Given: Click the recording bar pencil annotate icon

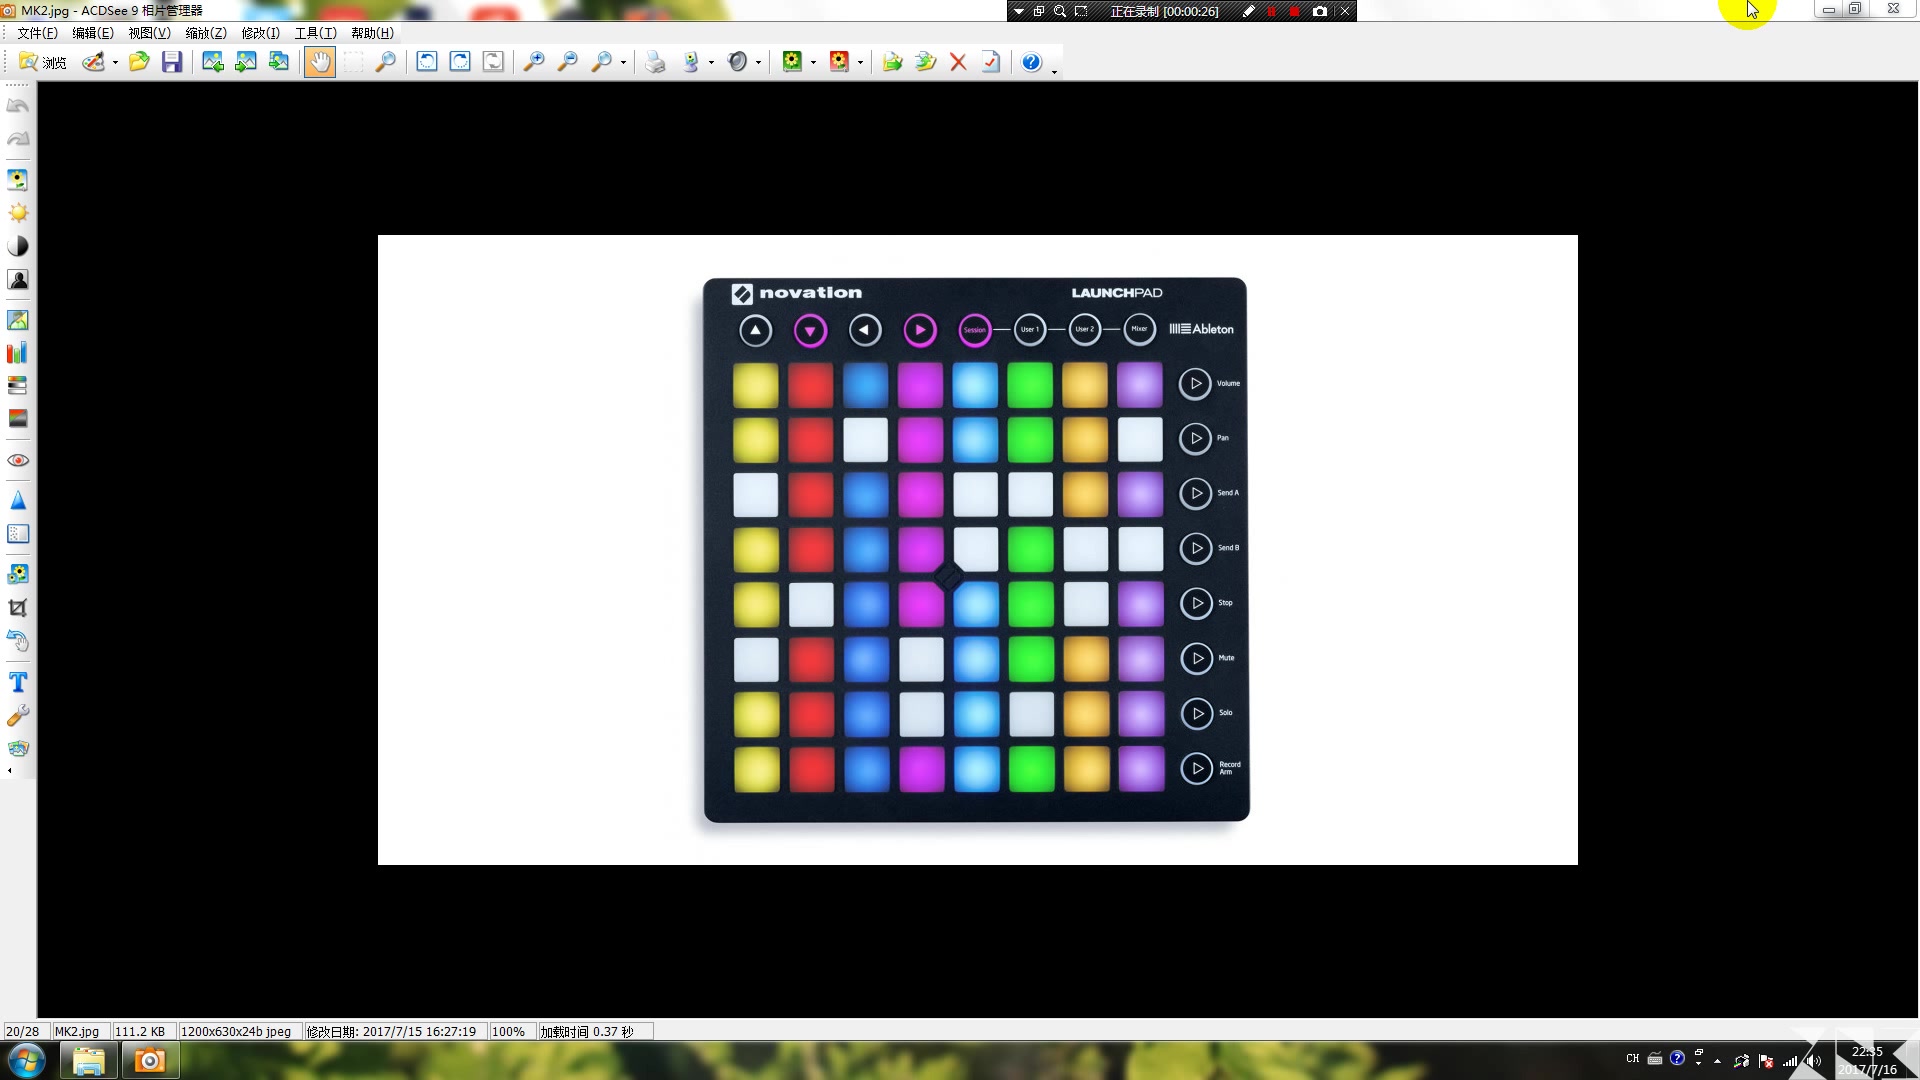Looking at the screenshot, I should [x=1249, y=11].
